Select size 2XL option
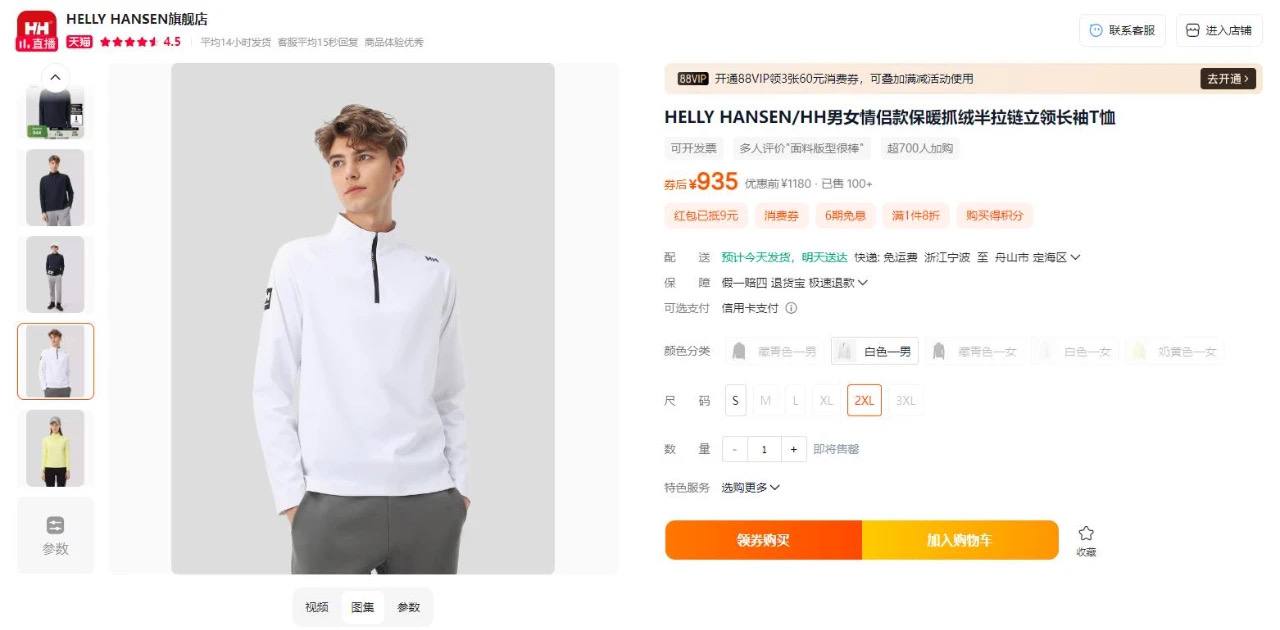 (x=864, y=400)
